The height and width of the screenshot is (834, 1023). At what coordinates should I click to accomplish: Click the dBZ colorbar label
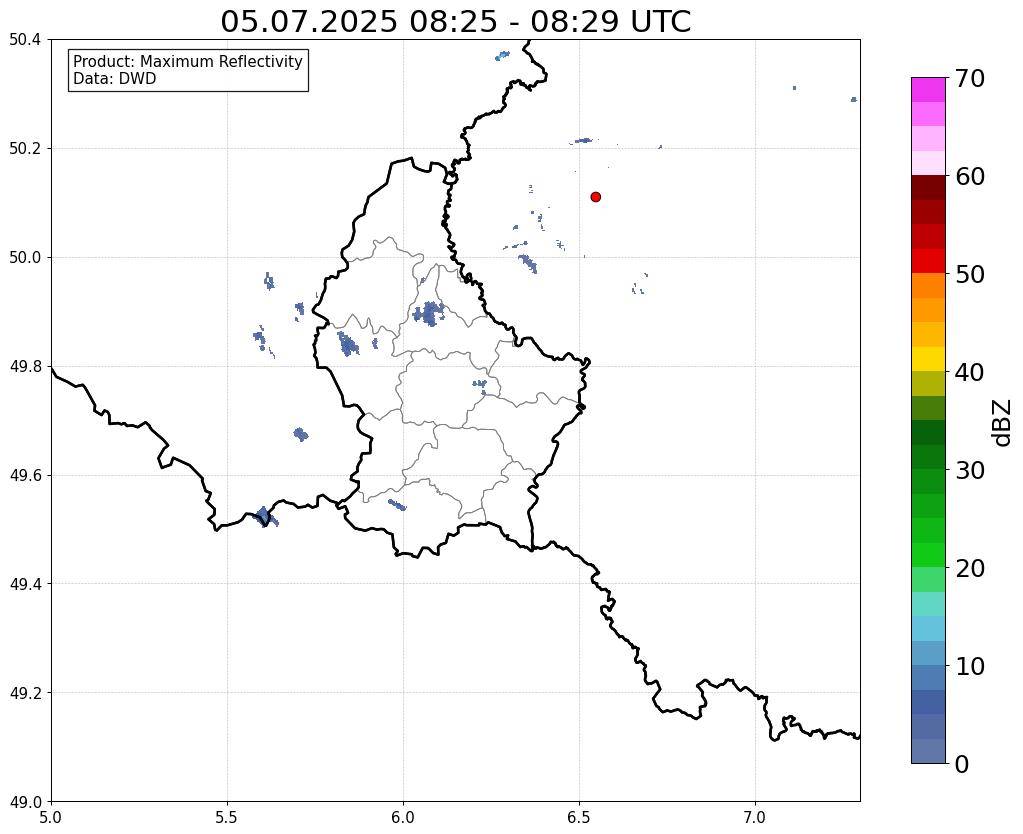point(1003,423)
